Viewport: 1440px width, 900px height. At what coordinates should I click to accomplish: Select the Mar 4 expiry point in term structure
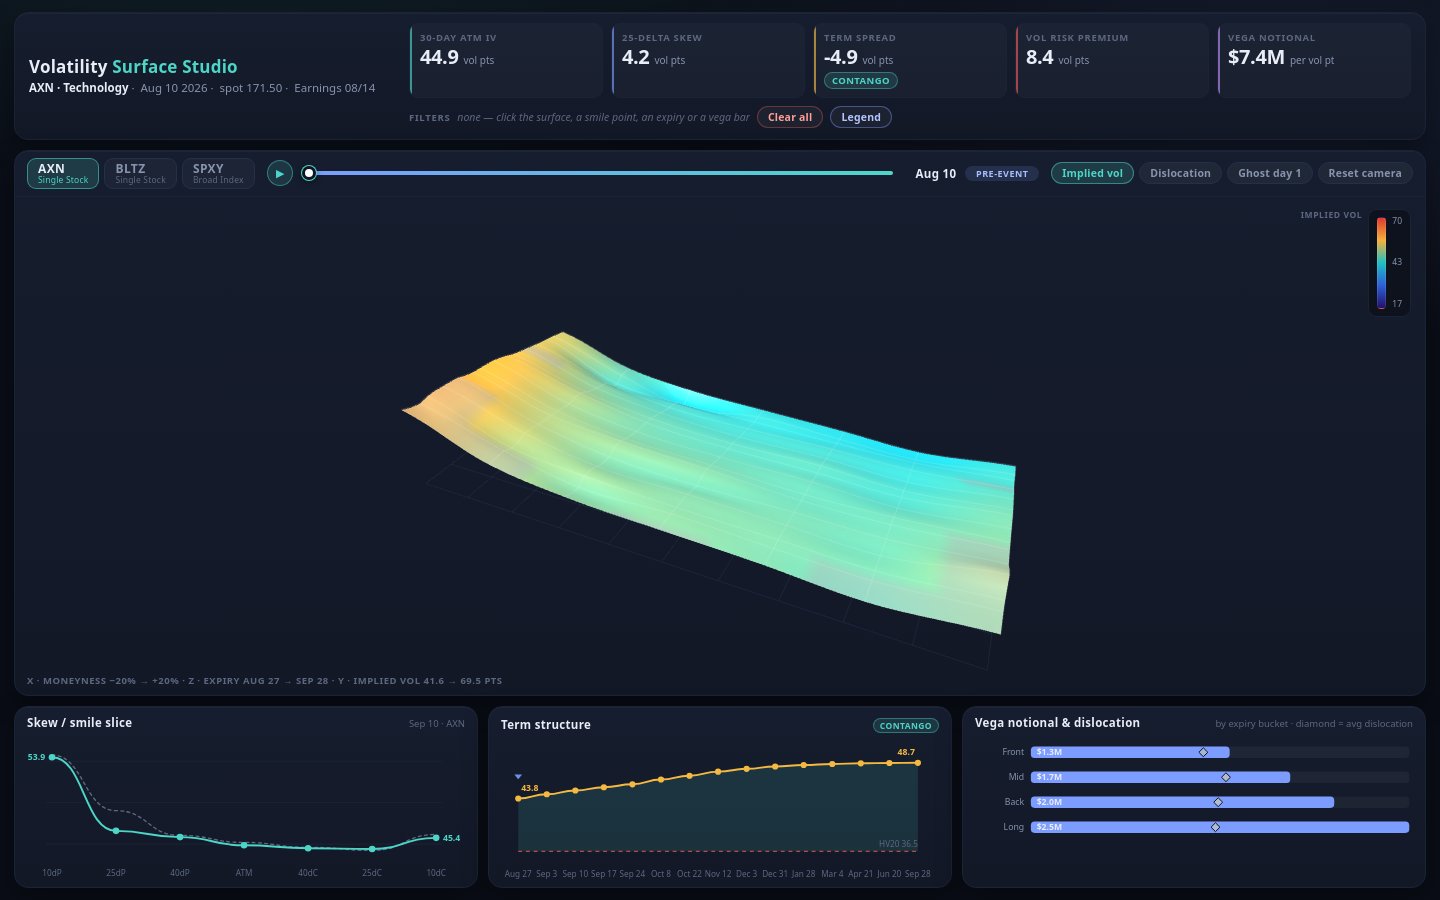[x=832, y=764]
